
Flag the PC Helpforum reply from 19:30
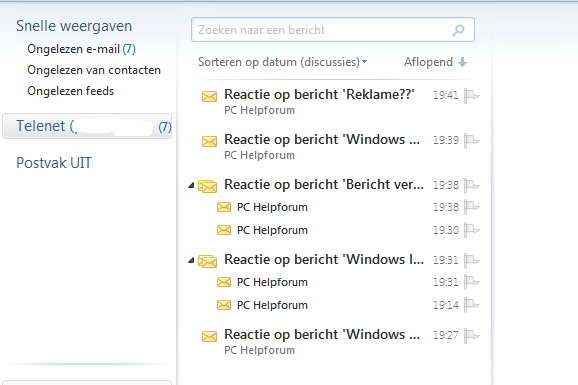coord(471,230)
